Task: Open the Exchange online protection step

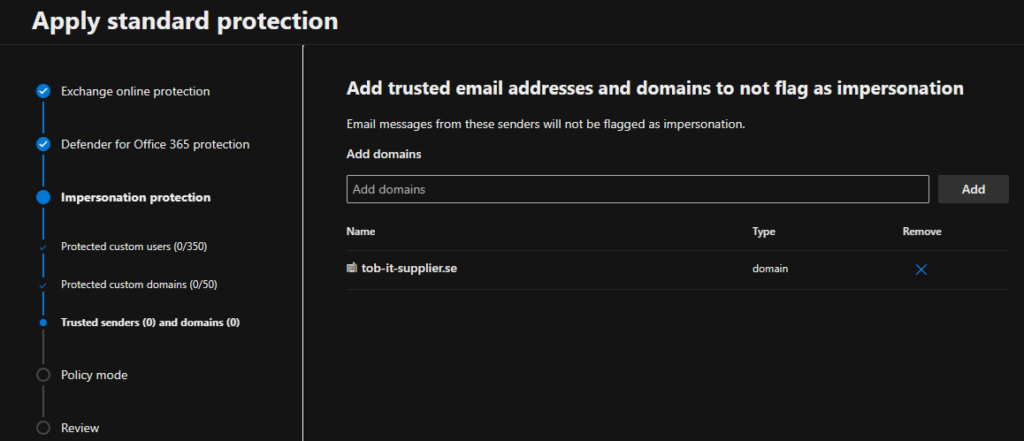Action: tap(135, 91)
